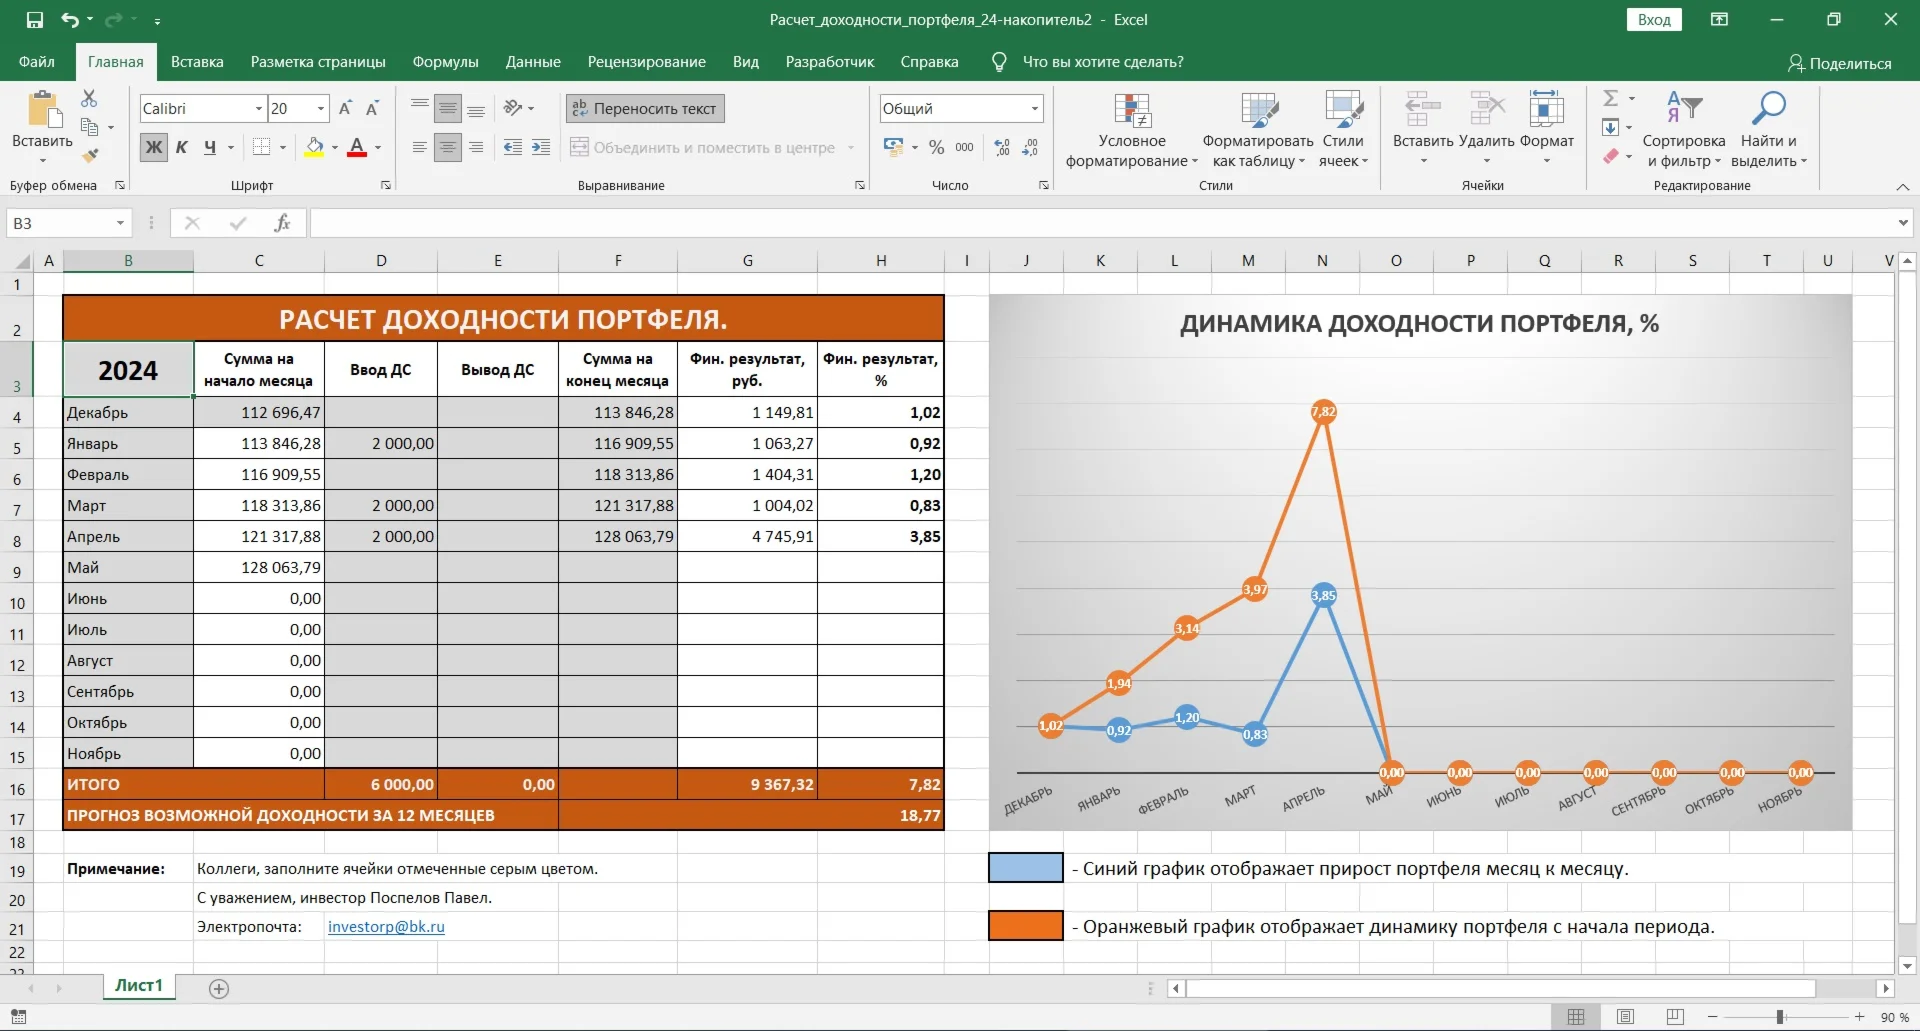
Task: Click the Save icon in title bar
Action: coord(35,20)
